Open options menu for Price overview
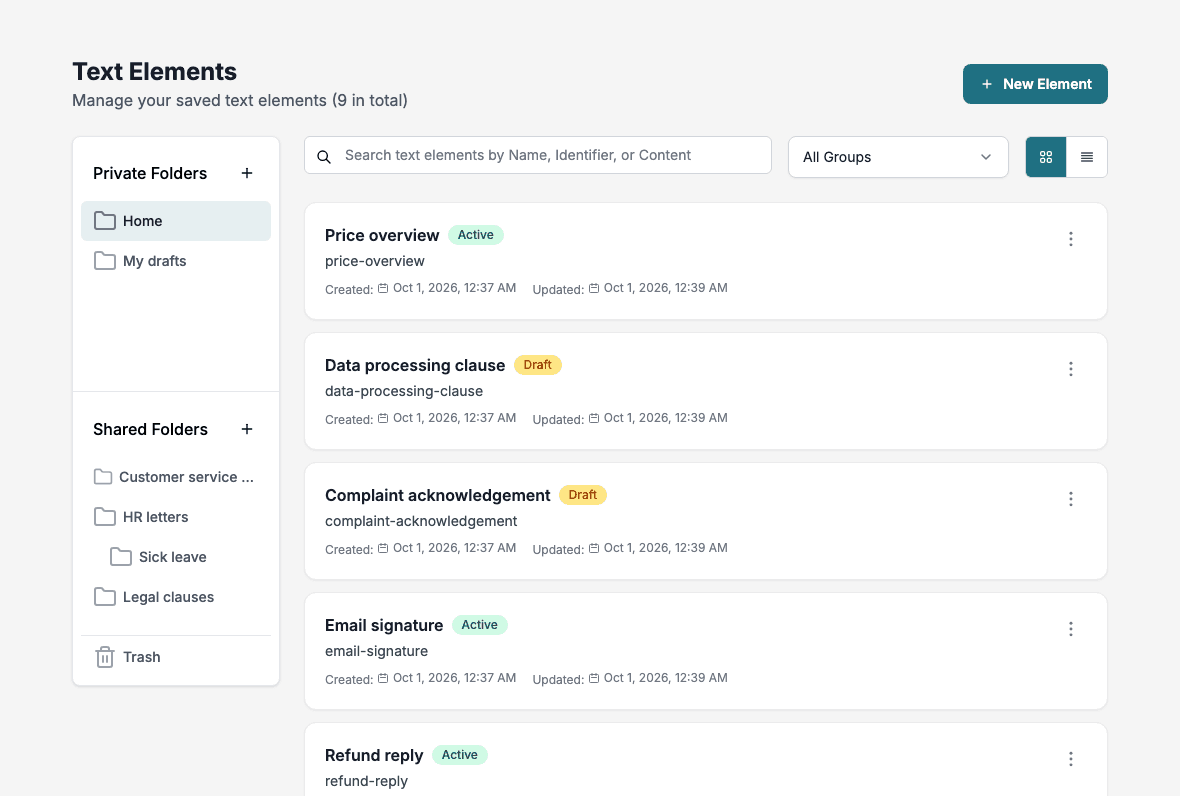Image resolution: width=1180 pixels, height=796 pixels. point(1070,239)
